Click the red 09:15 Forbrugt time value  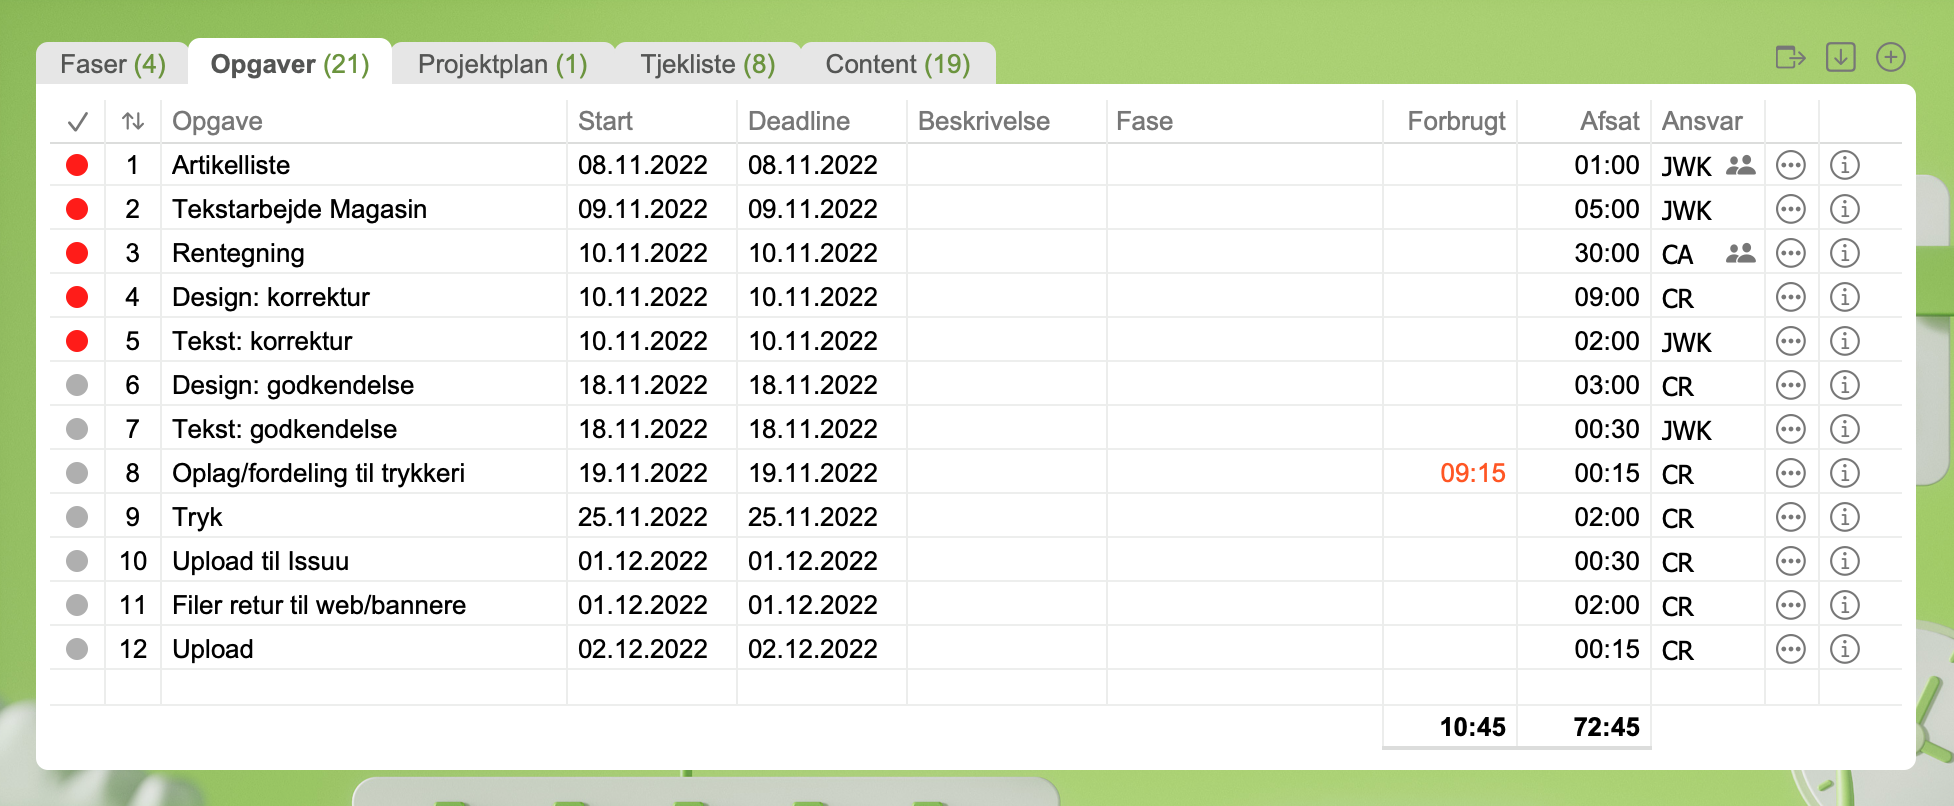[x=1472, y=473]
